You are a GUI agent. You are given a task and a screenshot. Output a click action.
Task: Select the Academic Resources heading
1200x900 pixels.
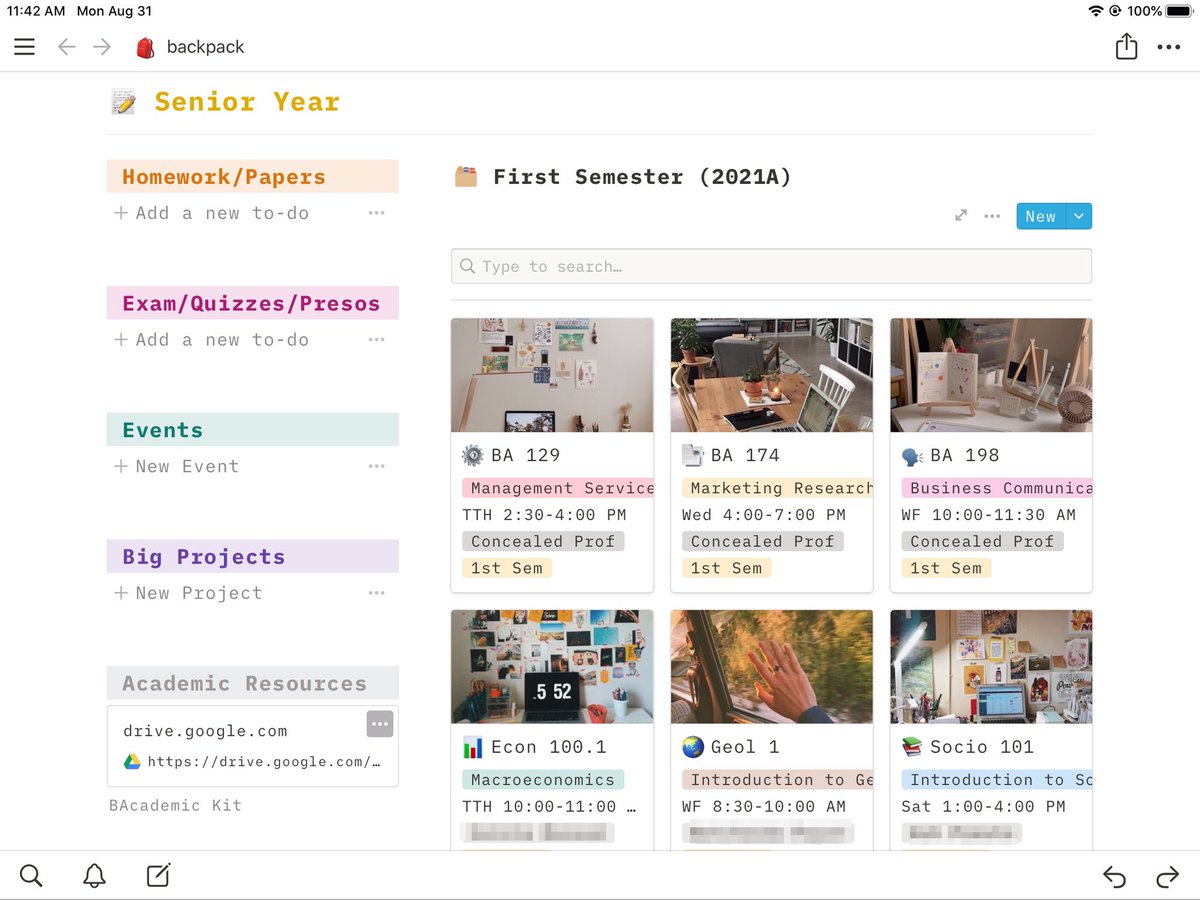(x=244, y=683)
